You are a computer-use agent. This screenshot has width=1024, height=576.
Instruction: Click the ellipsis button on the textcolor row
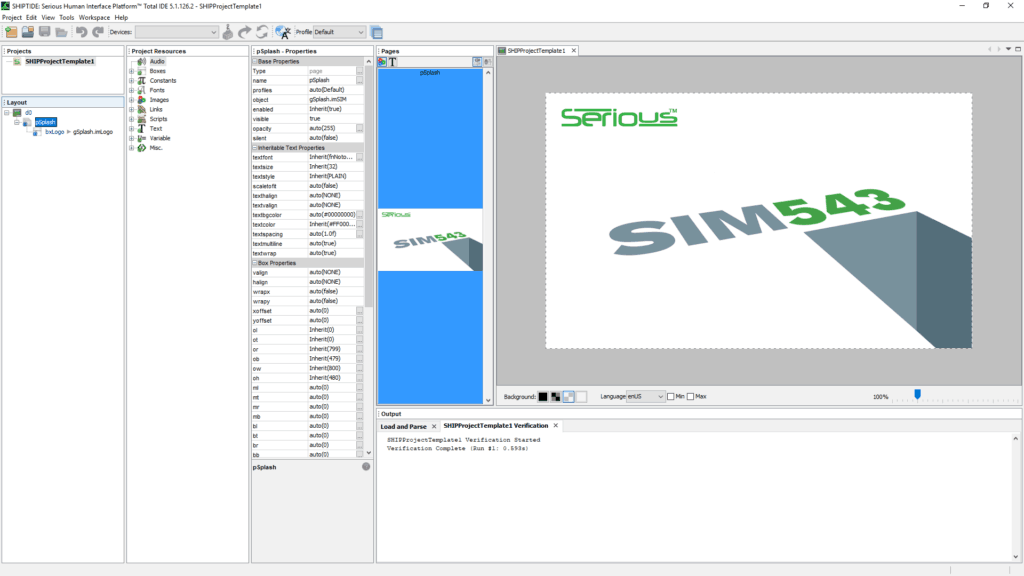point(360,224)
